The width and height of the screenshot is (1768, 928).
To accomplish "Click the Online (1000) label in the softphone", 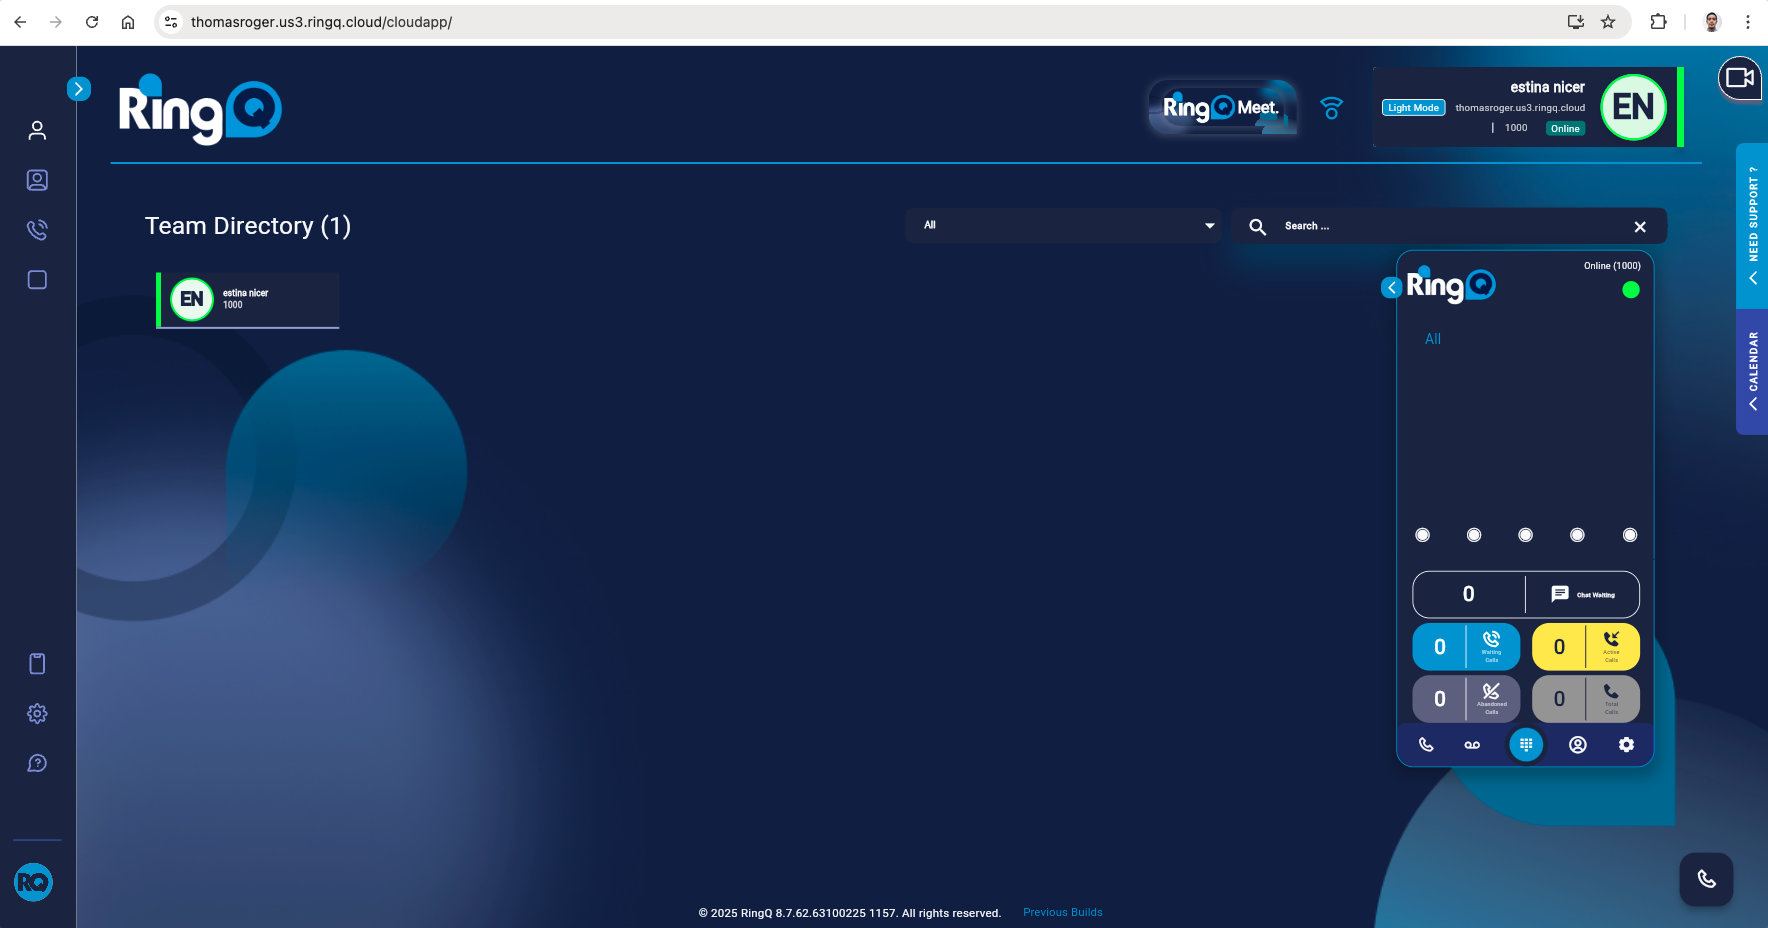I will coord(1612,266).
